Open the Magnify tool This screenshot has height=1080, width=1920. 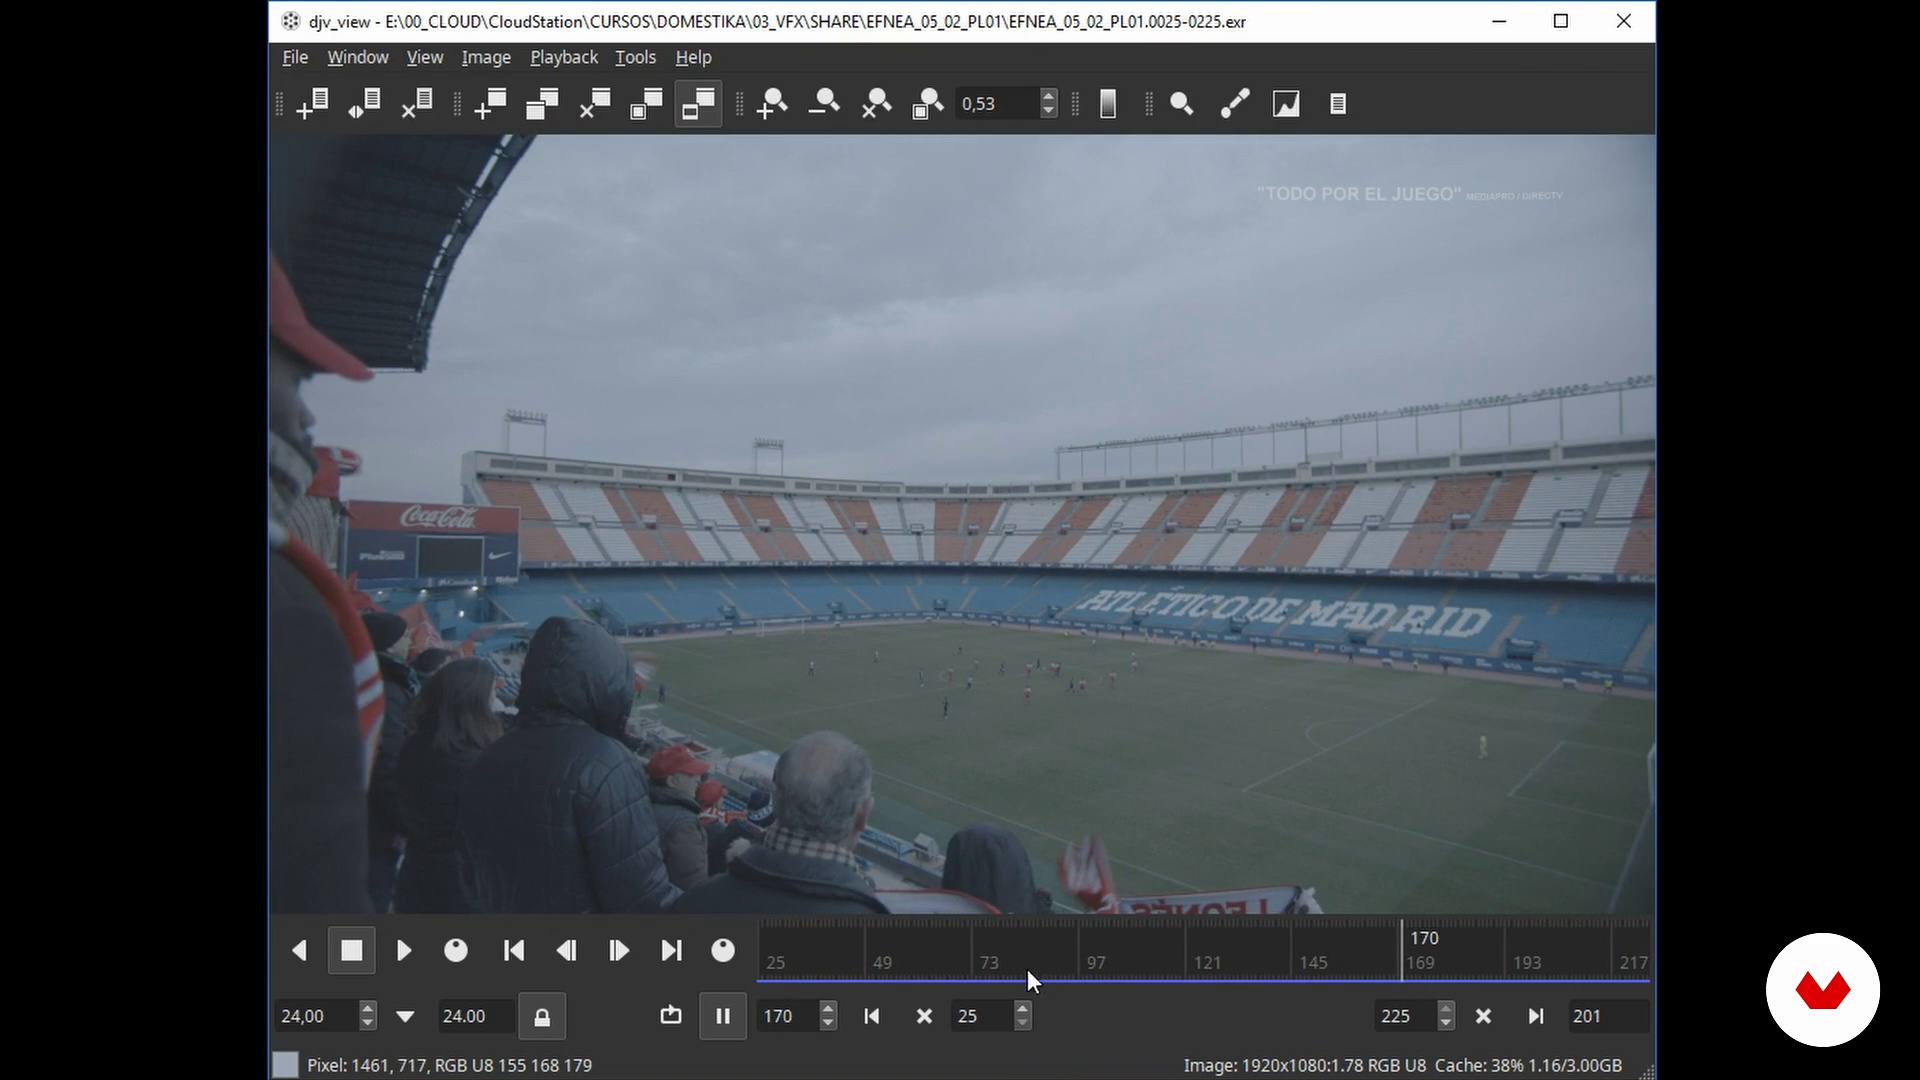[1182, 104]
